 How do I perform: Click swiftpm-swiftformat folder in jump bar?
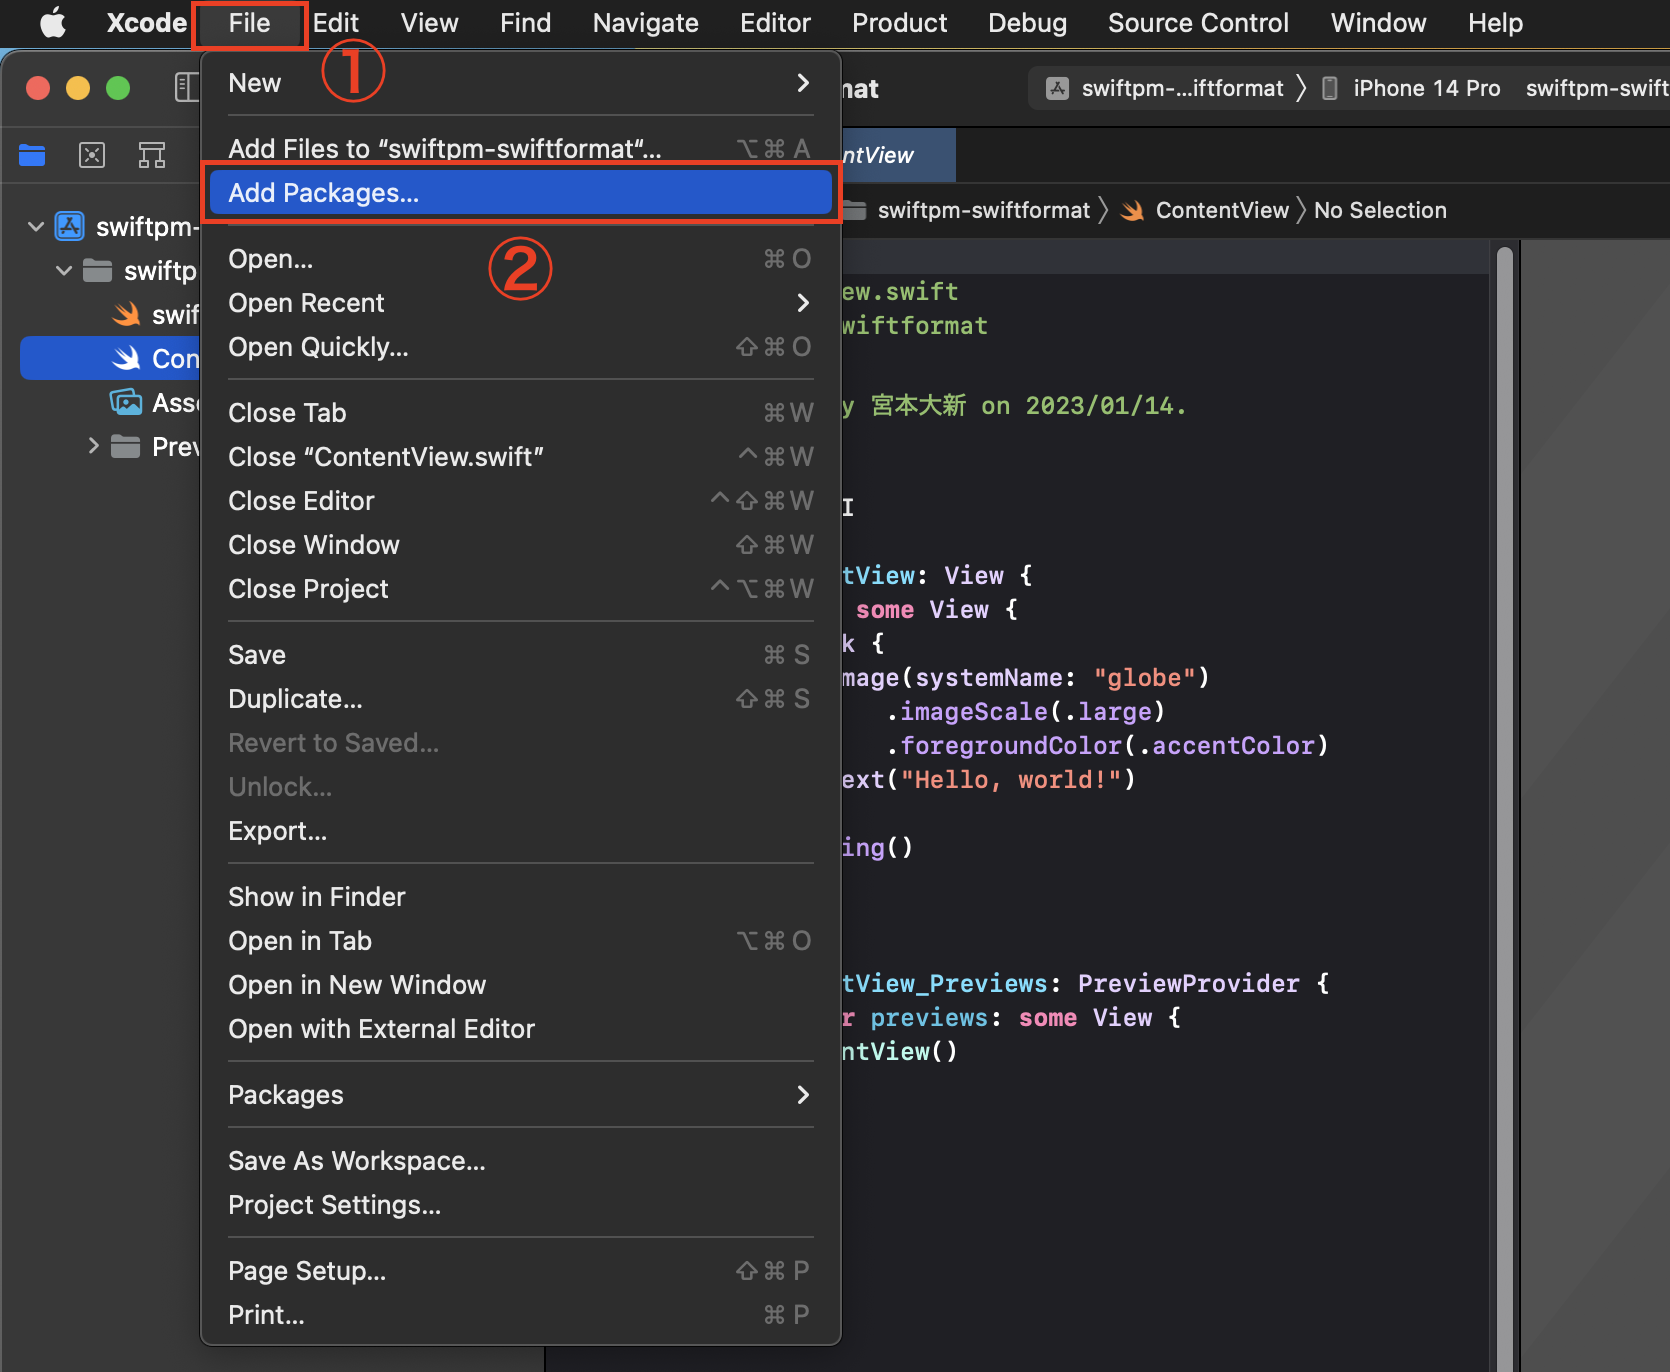click(983, 210)
